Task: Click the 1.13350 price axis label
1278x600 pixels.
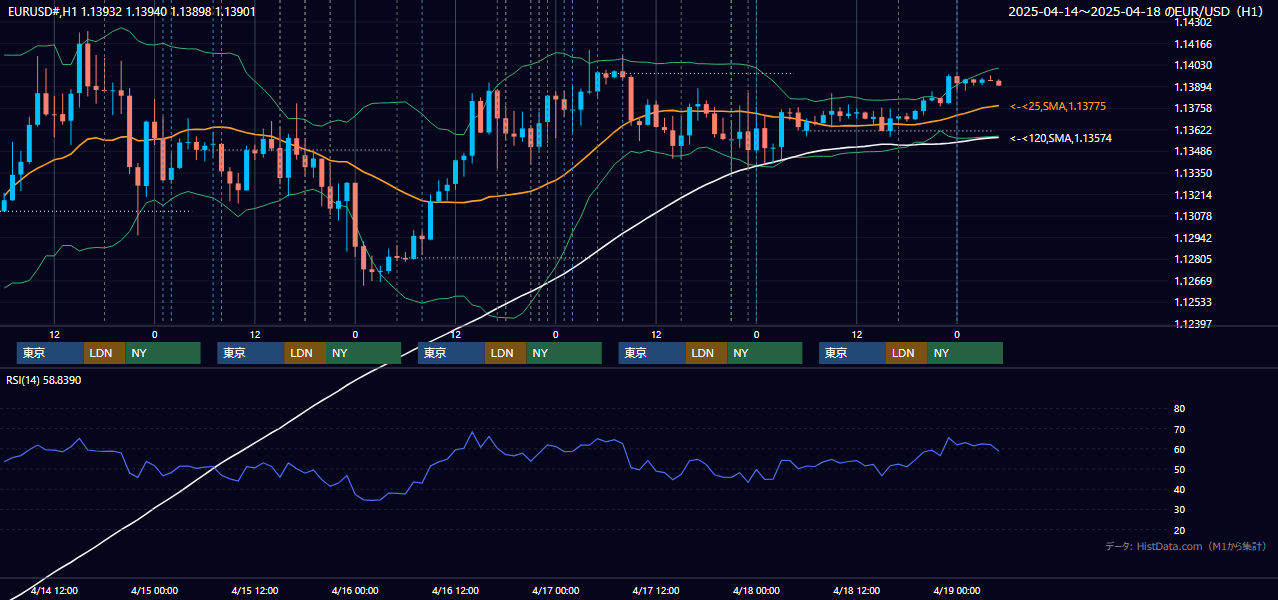Action: click(1192, 173)
